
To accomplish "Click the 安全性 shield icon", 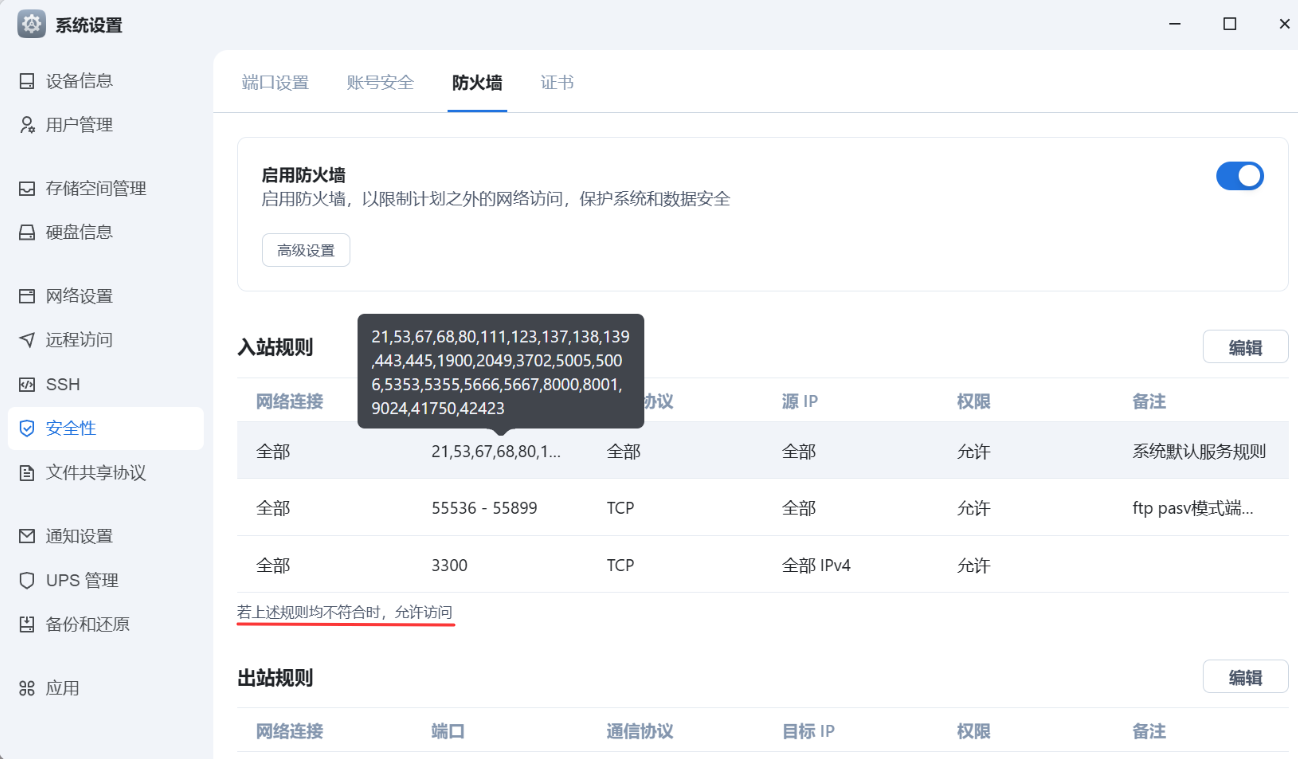I will pyautogui.click(x=27, y=428).
